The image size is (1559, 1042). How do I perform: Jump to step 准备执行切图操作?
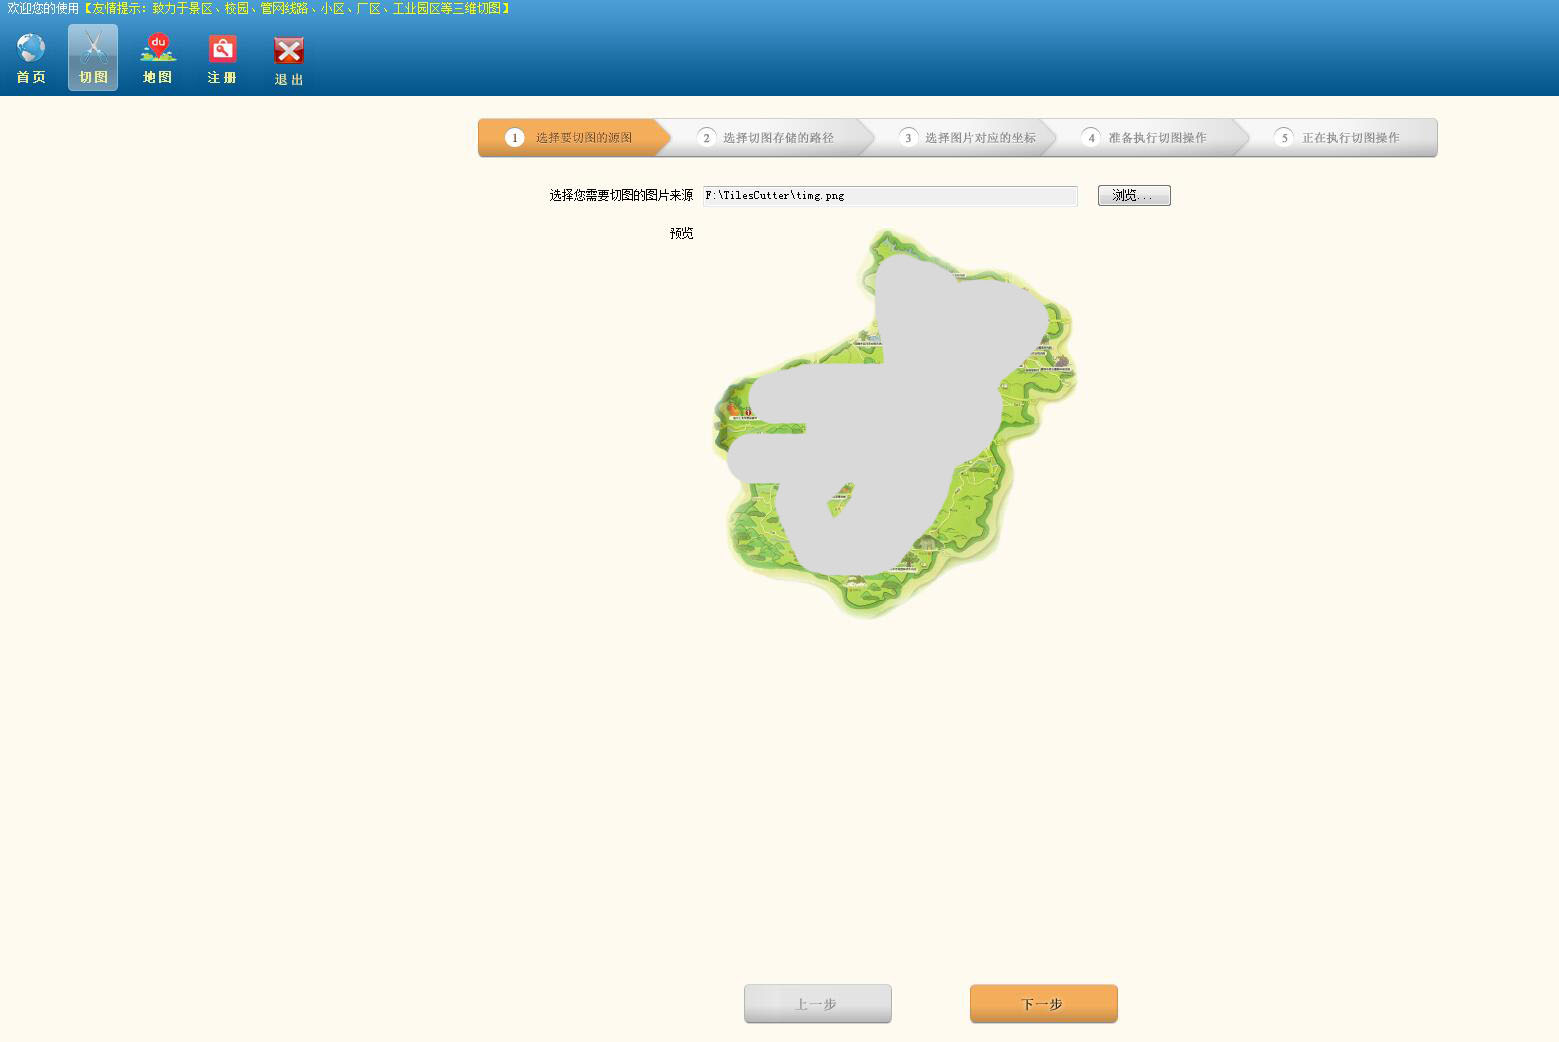point(1157,138)
